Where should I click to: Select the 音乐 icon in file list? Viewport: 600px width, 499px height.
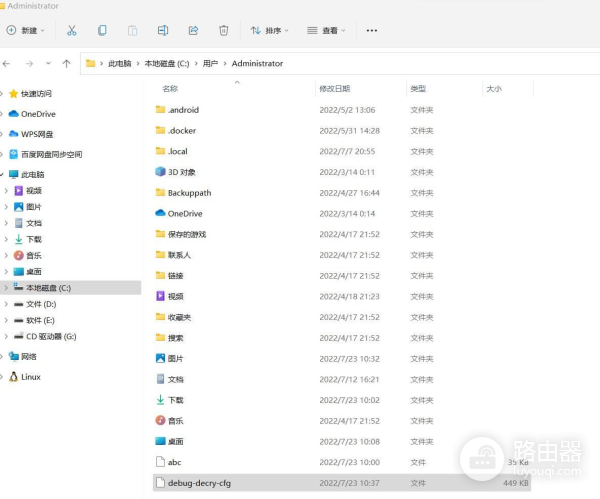point(160,421)
